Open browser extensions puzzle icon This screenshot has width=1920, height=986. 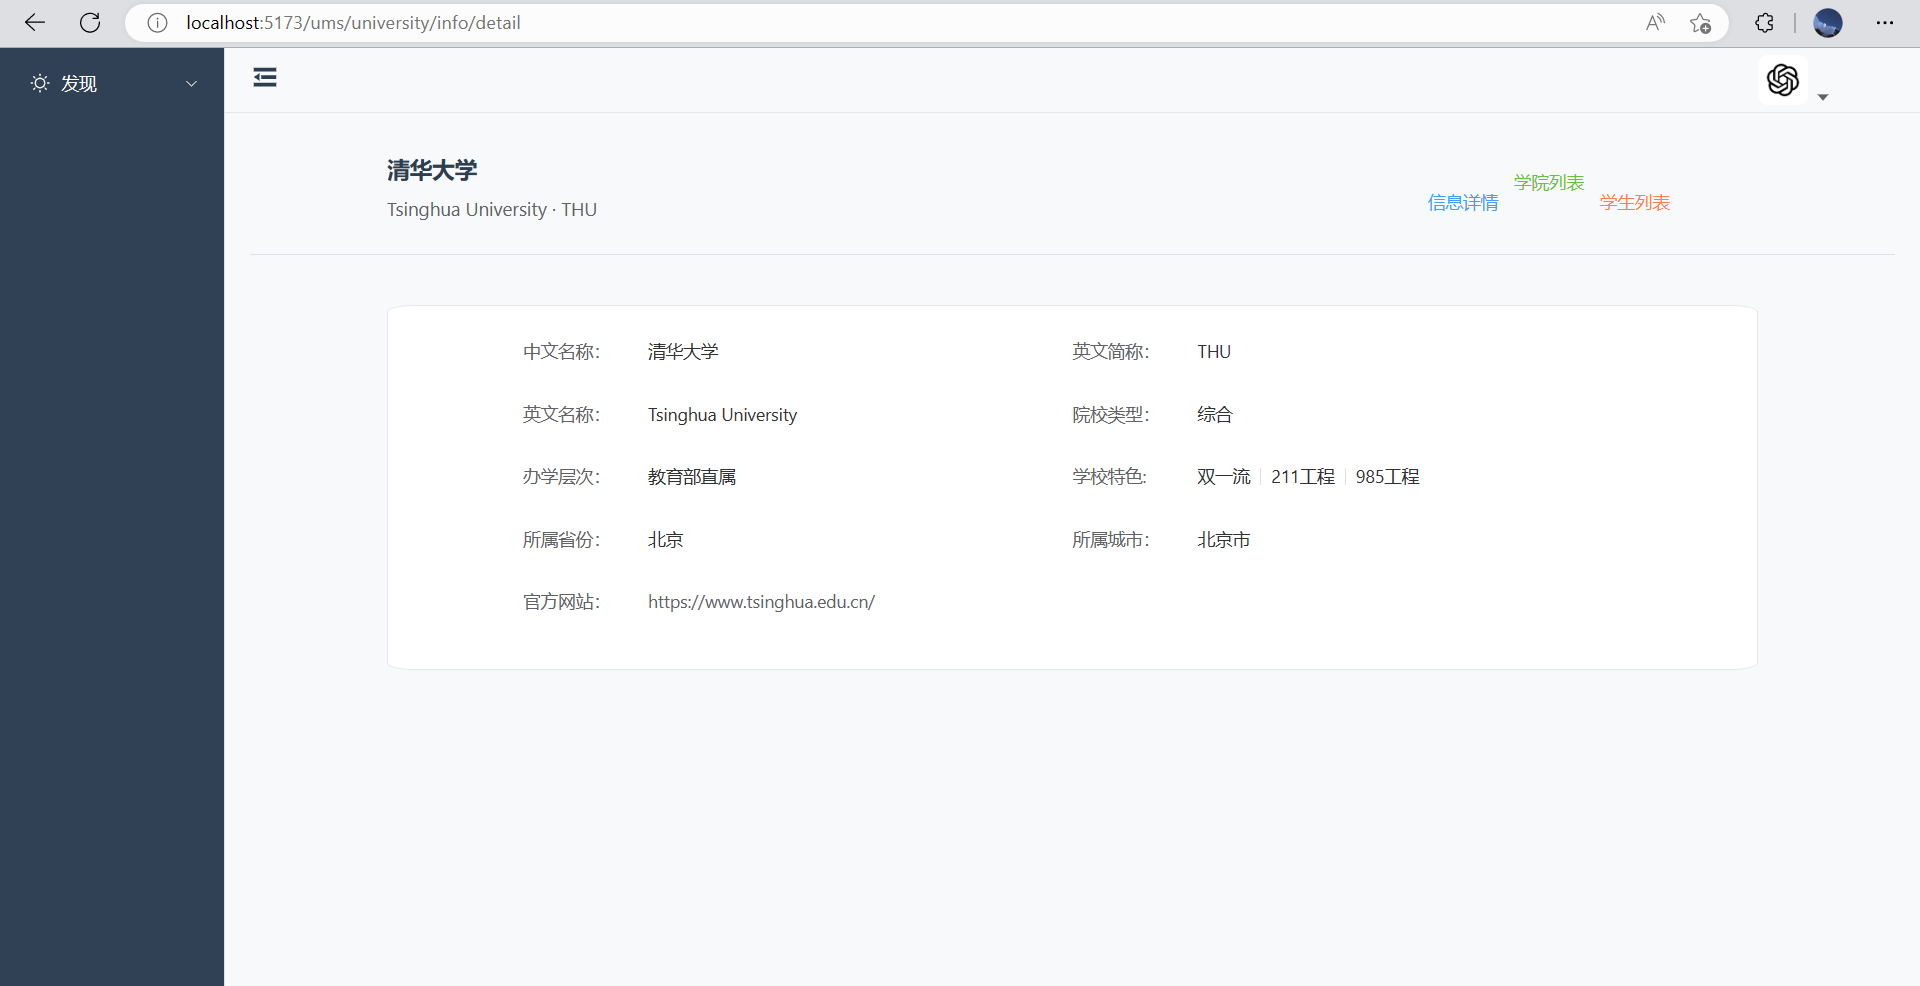[1765, 23]
